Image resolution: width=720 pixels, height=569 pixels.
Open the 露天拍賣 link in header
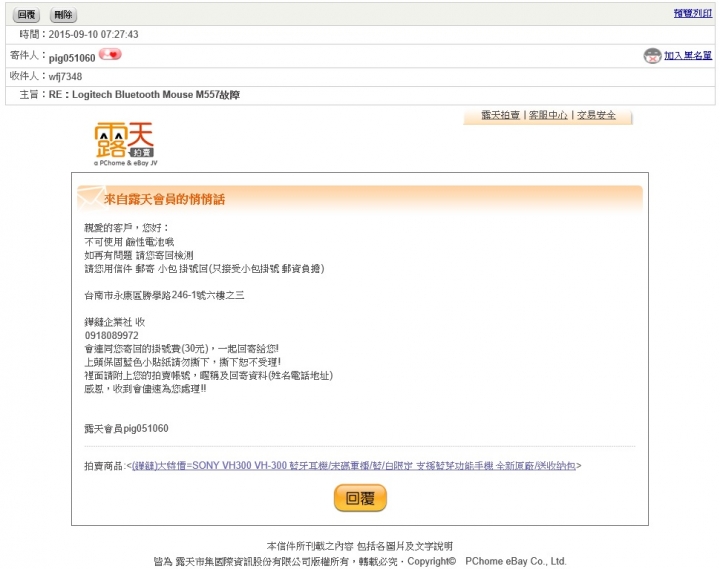click(x=500, y=115)
